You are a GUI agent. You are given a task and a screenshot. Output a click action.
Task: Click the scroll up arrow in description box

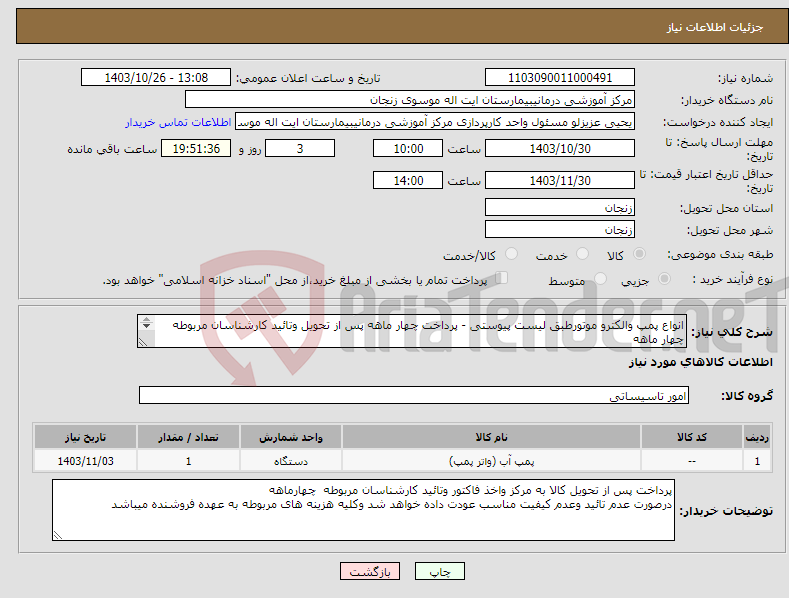pos(146,319)
